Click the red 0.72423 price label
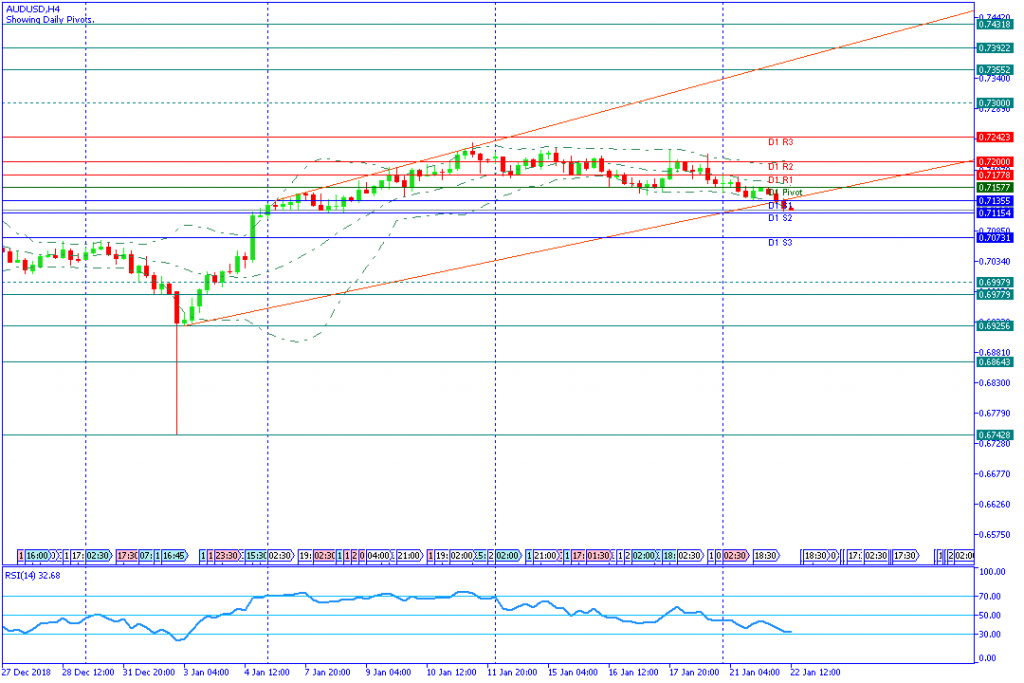Screen dimensions: 1024x683 coord(993,137)
